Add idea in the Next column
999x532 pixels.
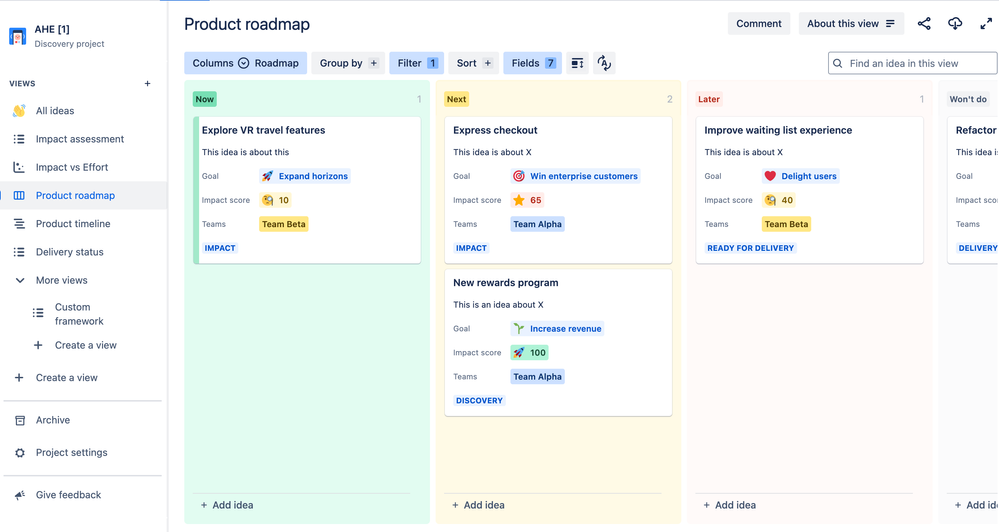pos(478,505)
